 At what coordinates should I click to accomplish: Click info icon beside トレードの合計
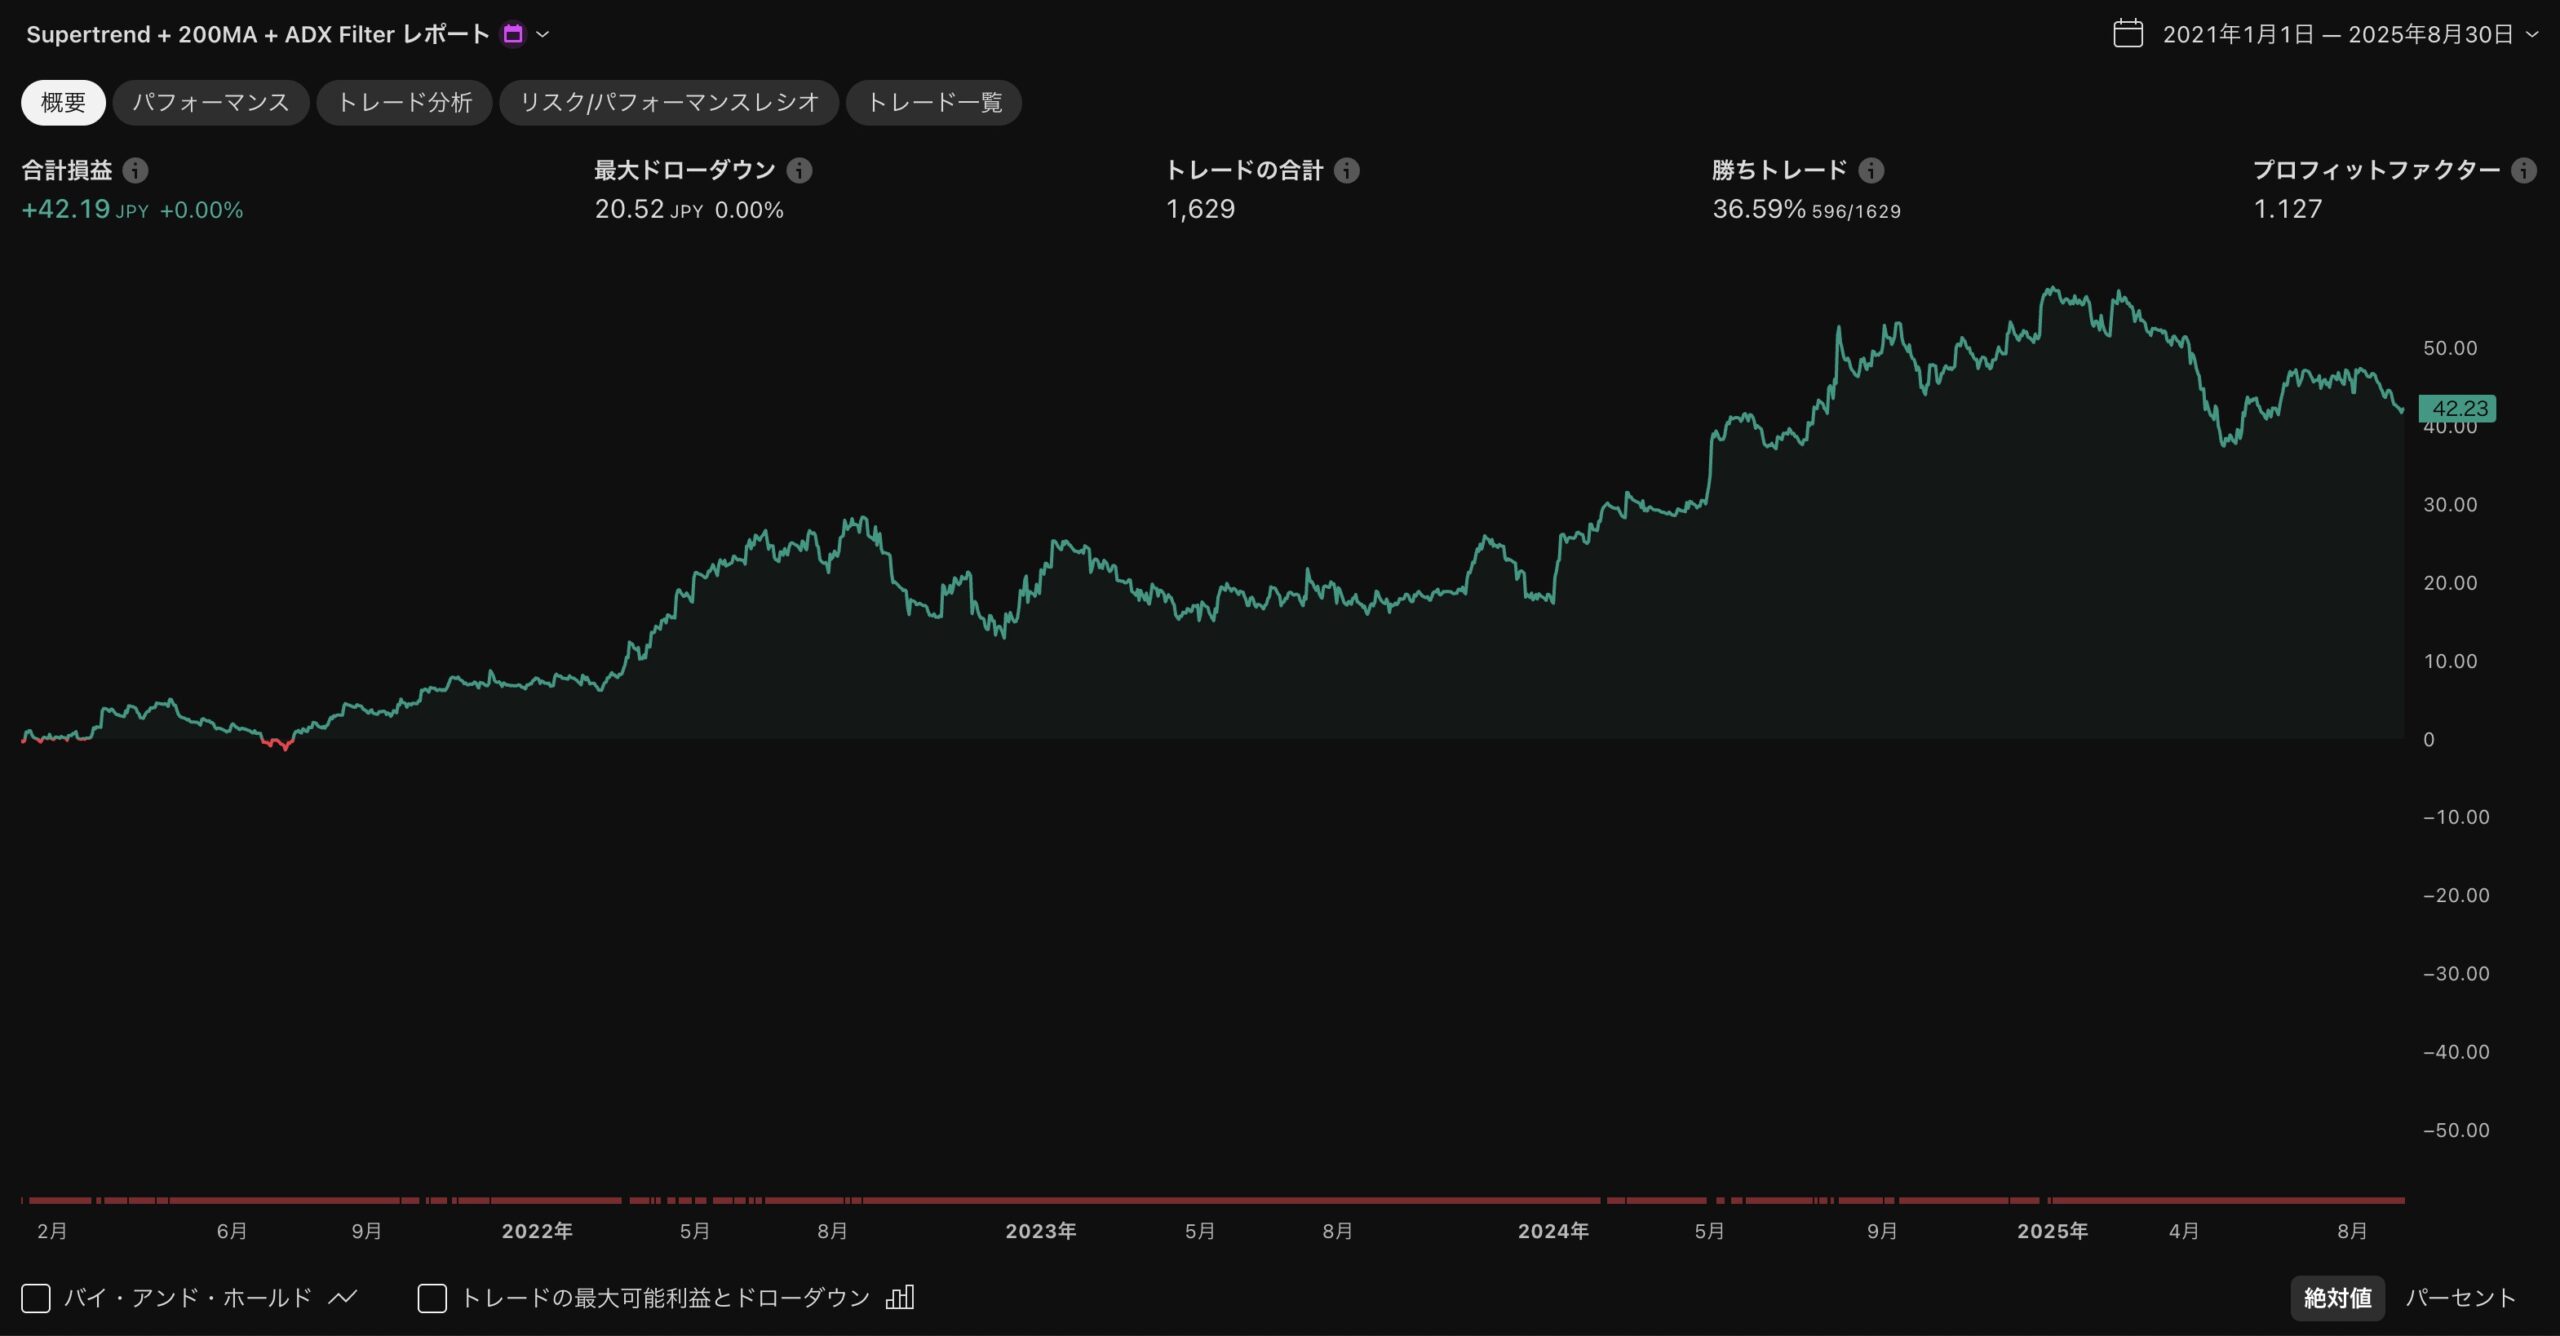click(1346, 171)
